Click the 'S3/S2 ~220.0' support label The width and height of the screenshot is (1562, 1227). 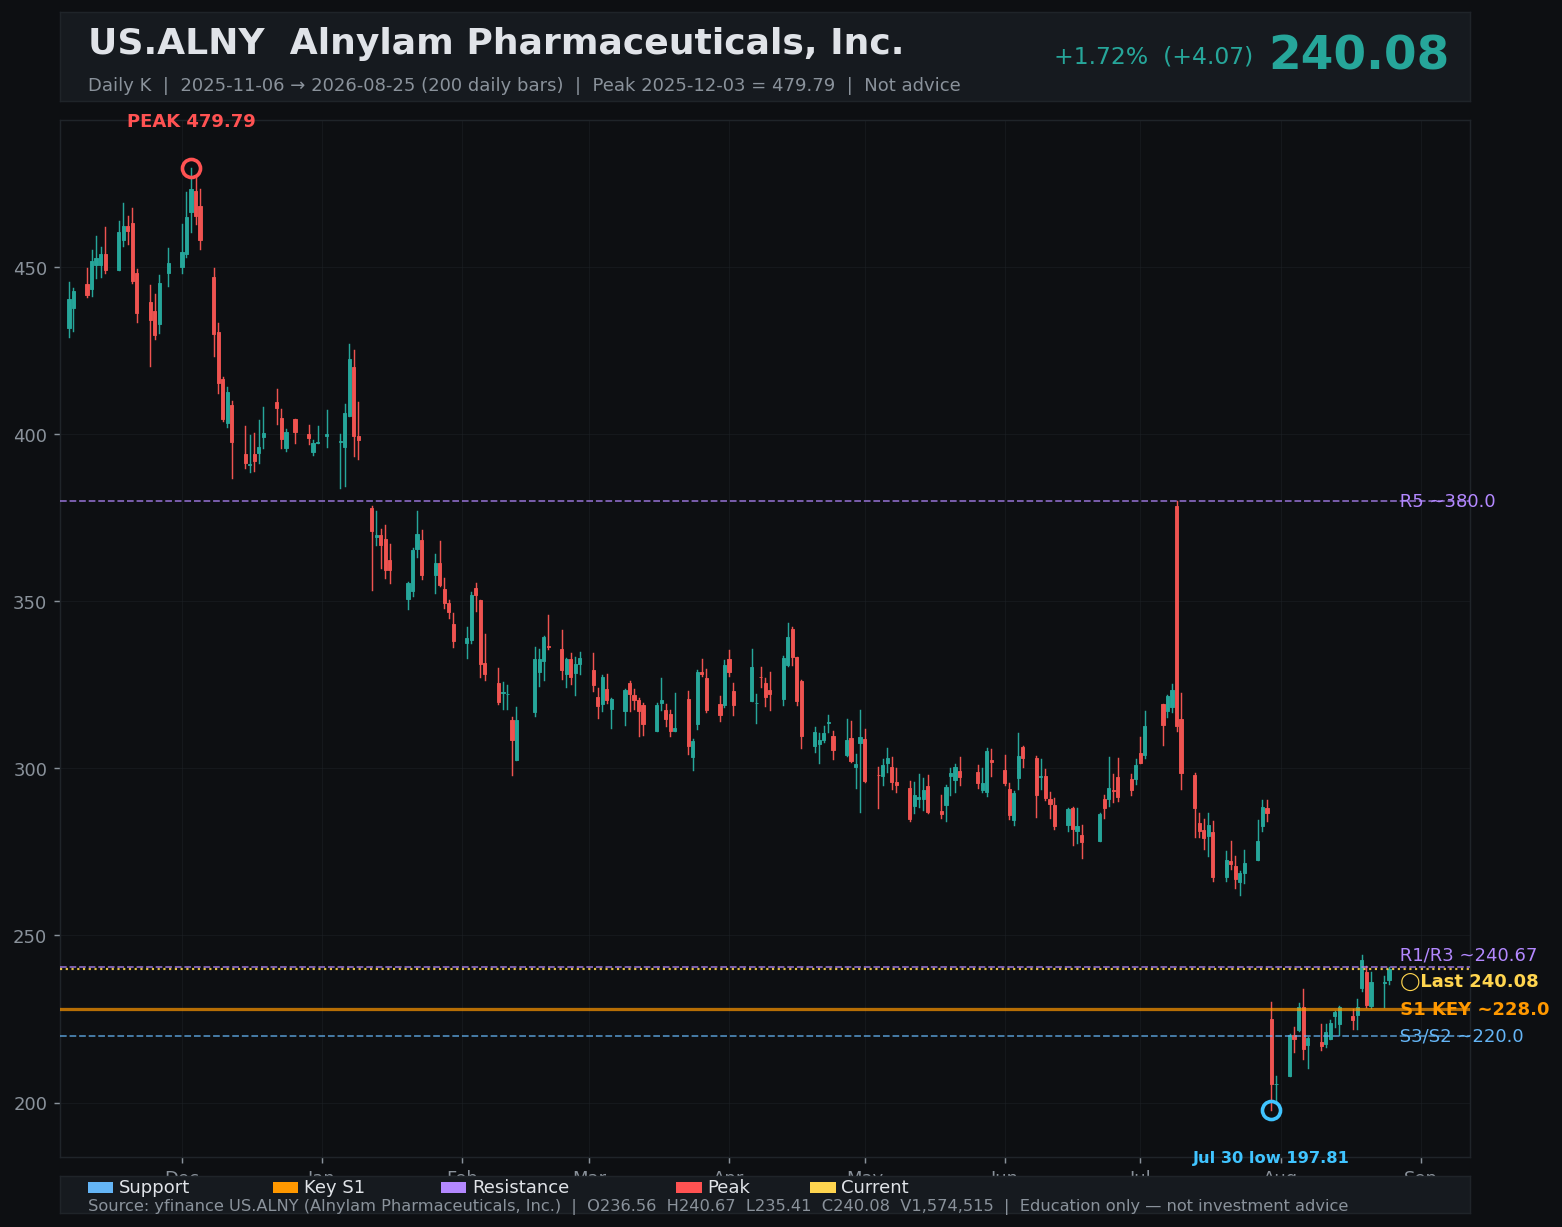point(1461,1036)
